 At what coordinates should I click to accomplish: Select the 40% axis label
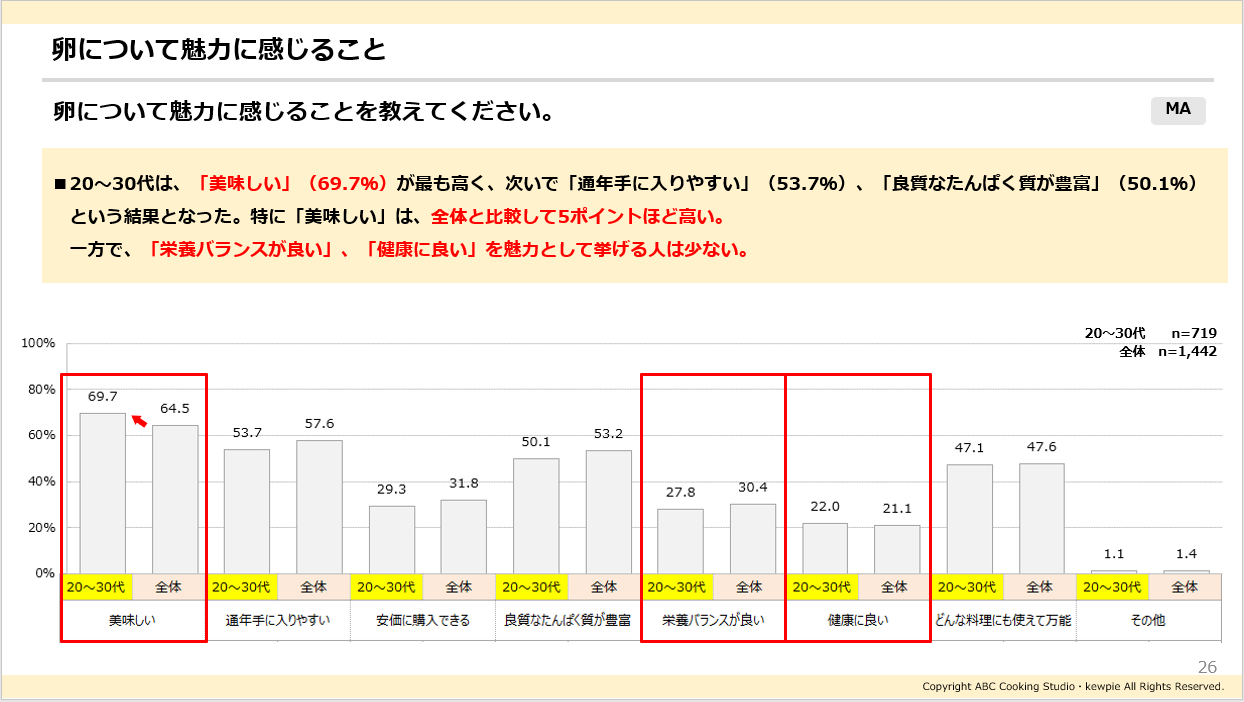coord(42,481)
